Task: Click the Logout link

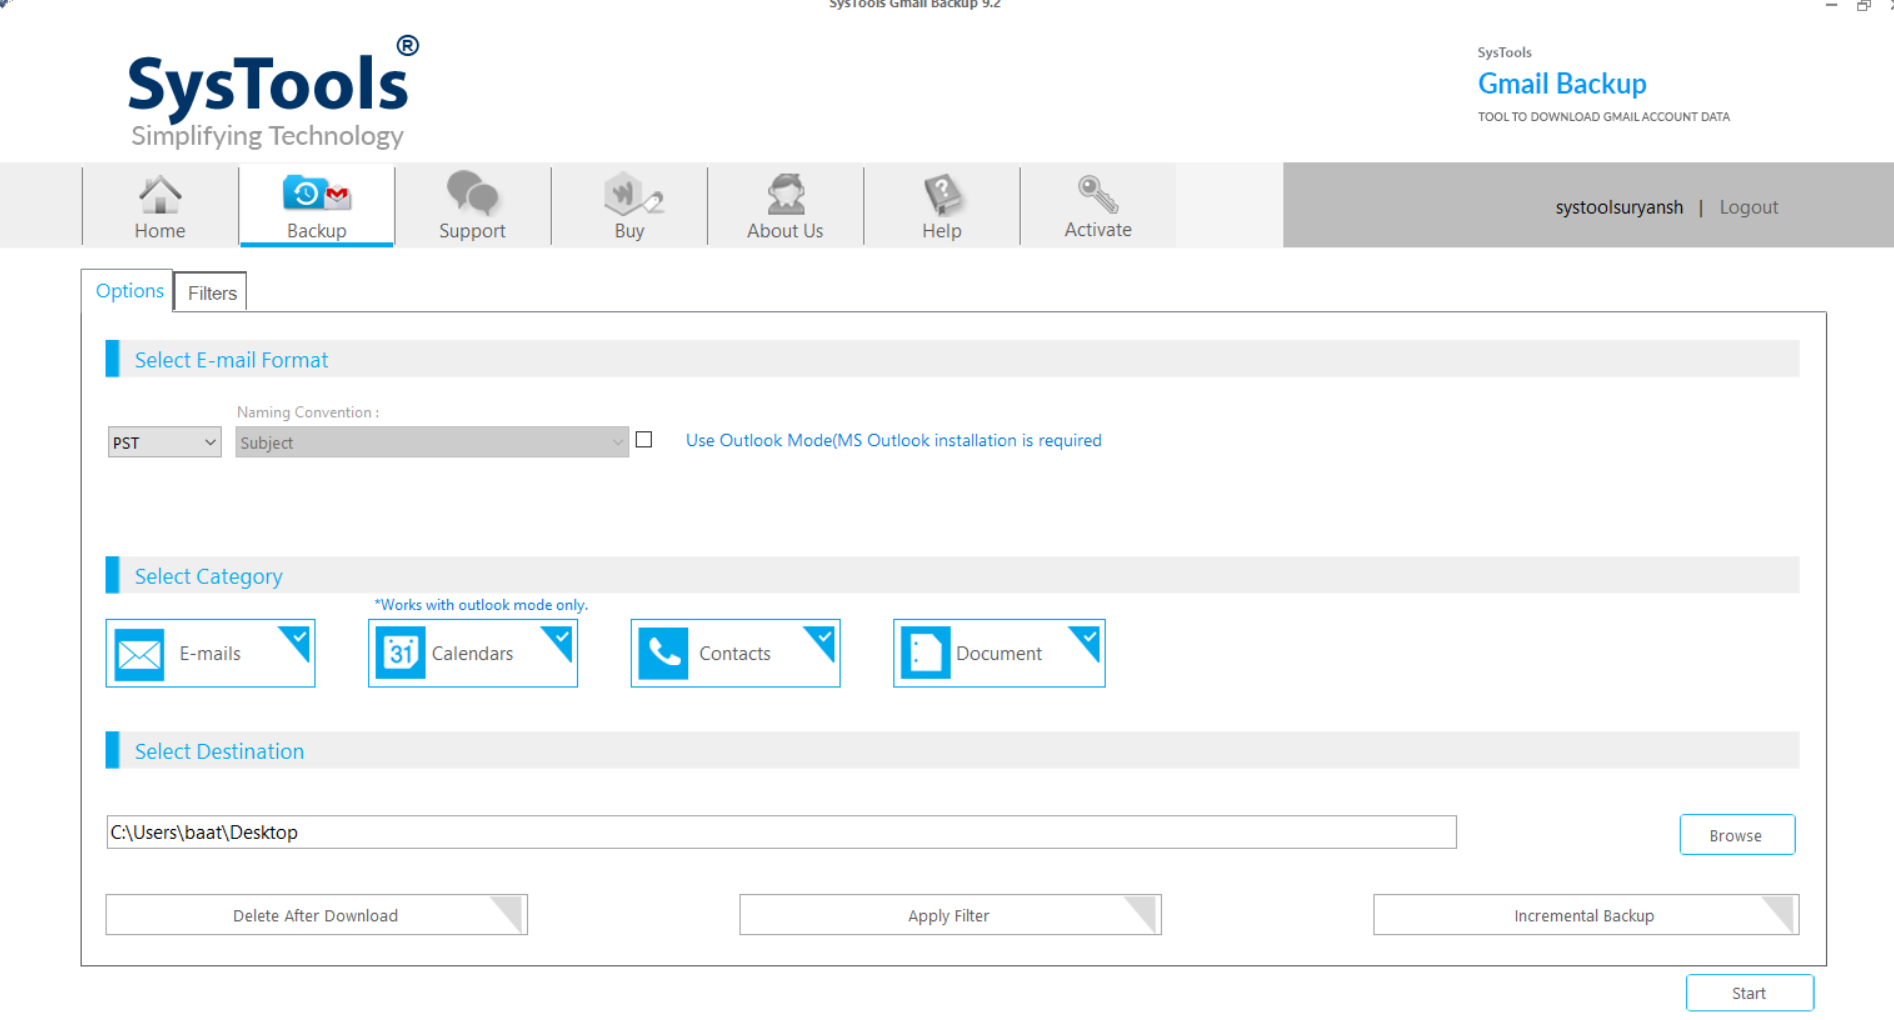Action: point(1748,206)
